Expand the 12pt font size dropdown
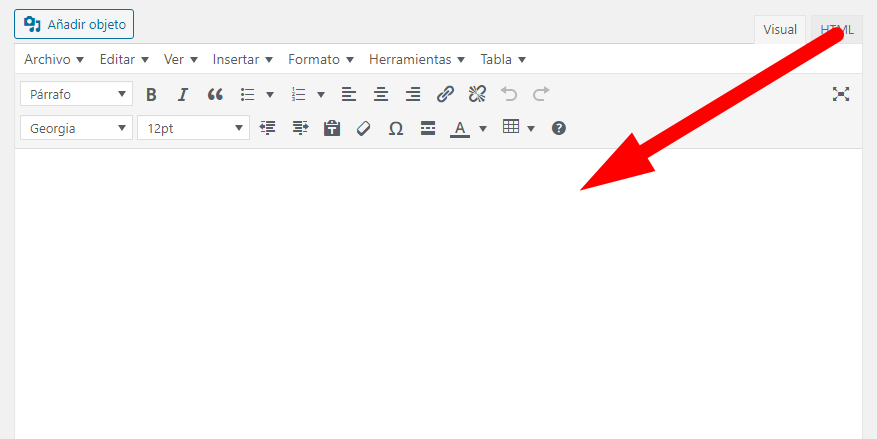 click(194, 128)
